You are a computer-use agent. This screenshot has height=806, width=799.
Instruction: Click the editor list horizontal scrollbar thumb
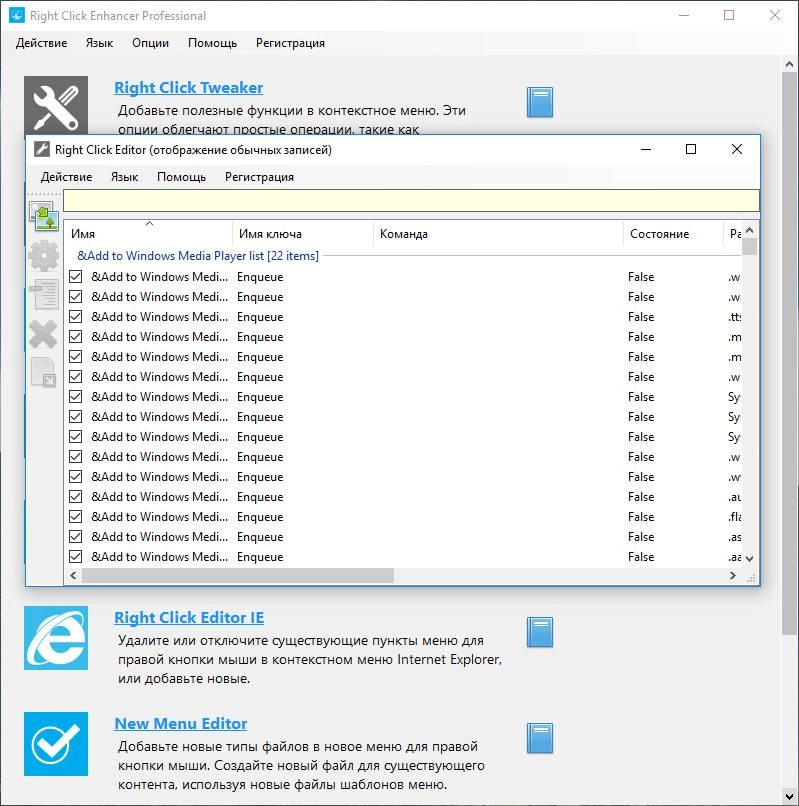(238, 576)
